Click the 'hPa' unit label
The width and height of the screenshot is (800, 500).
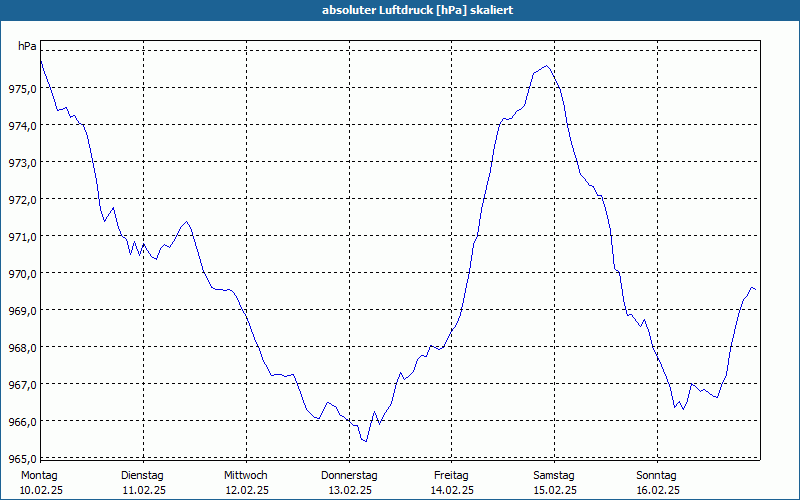(x=27, y=46)
